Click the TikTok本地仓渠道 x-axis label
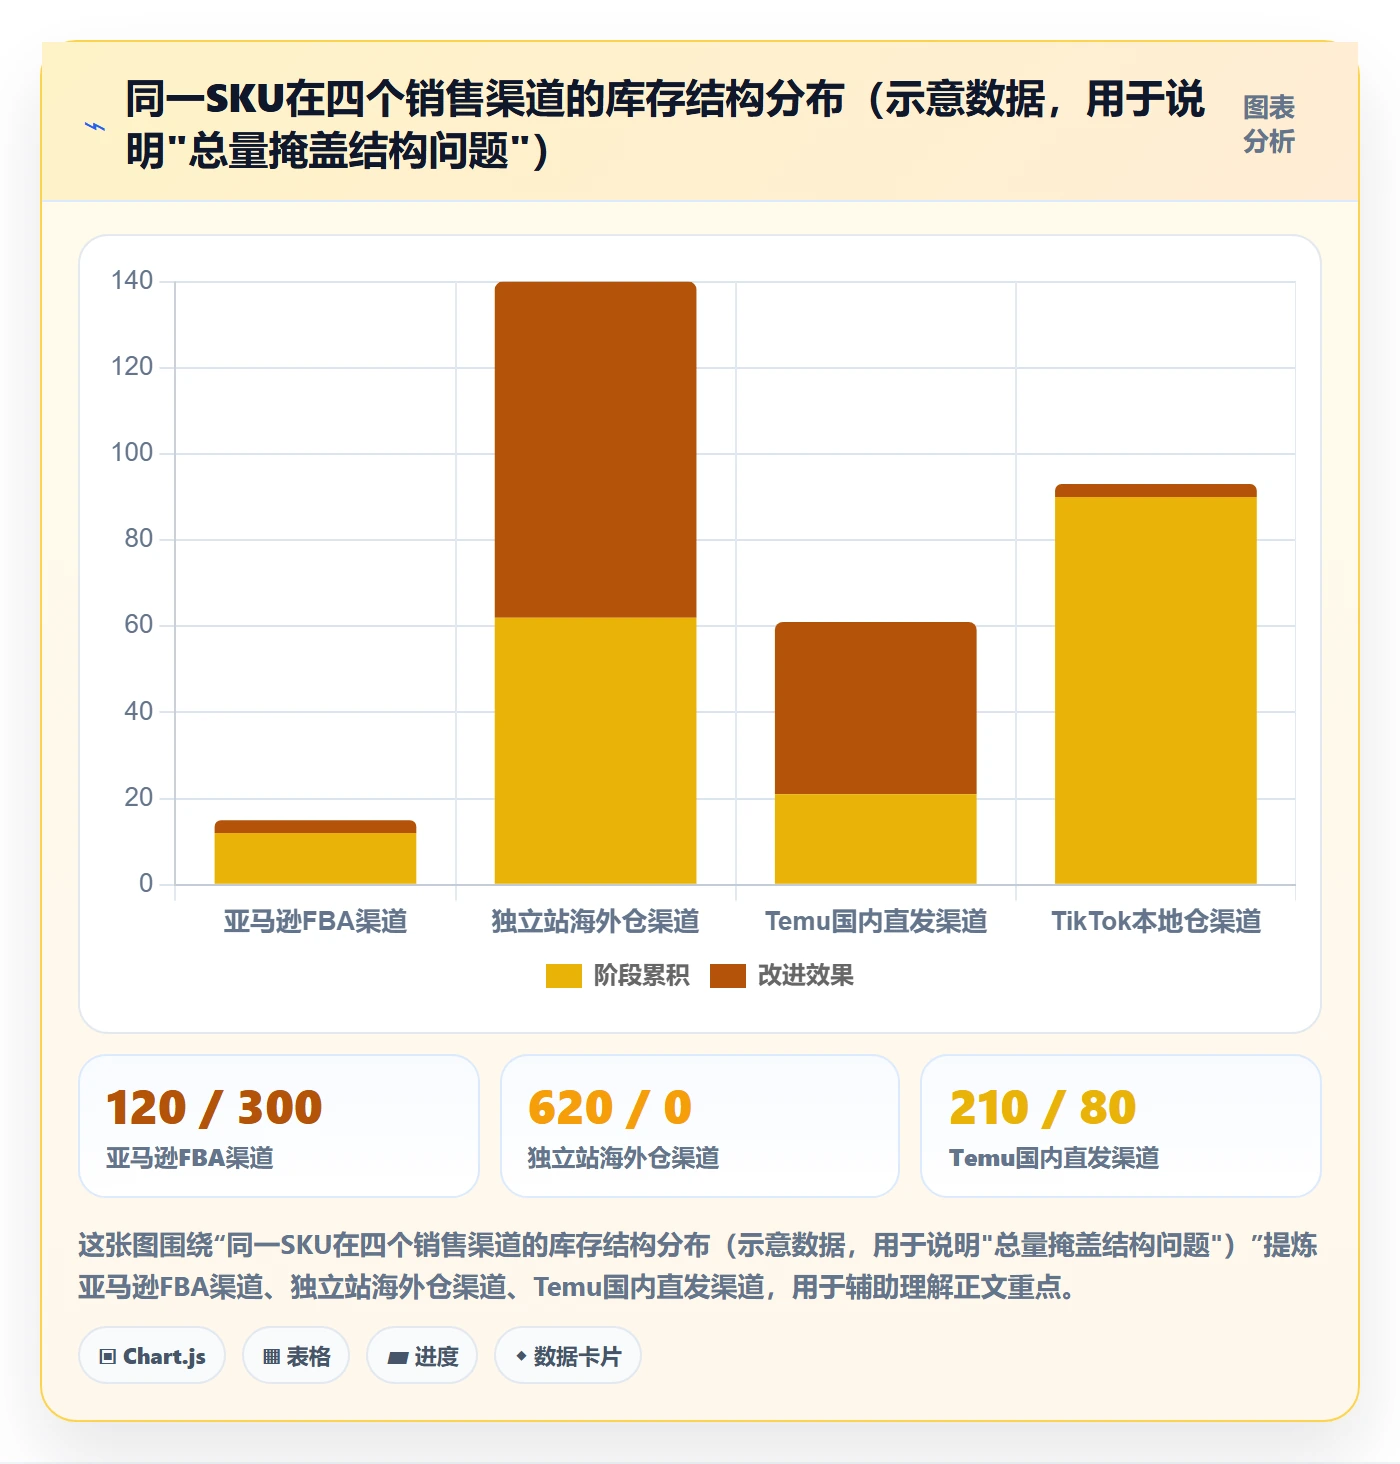 [1155, 921]
